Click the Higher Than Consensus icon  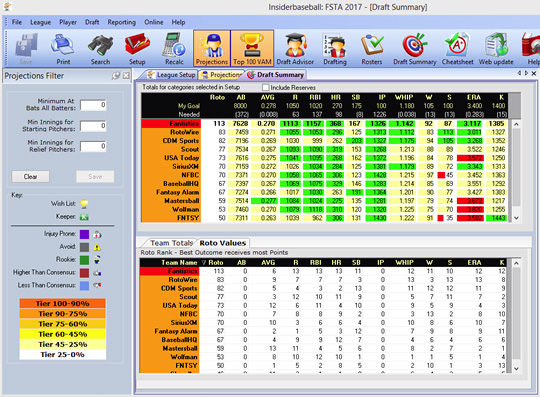pos(97,273)
